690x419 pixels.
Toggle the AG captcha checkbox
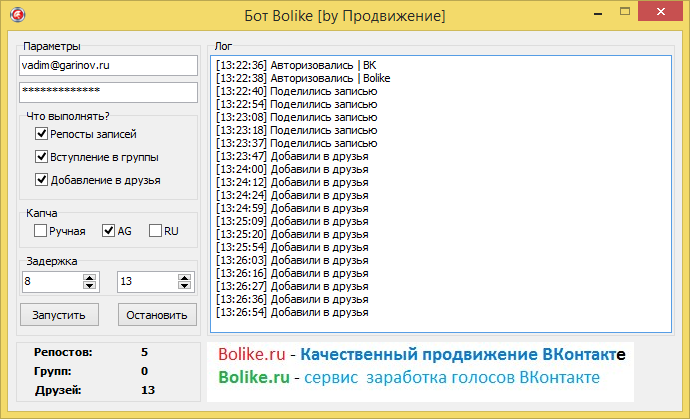tap(108, 231)
